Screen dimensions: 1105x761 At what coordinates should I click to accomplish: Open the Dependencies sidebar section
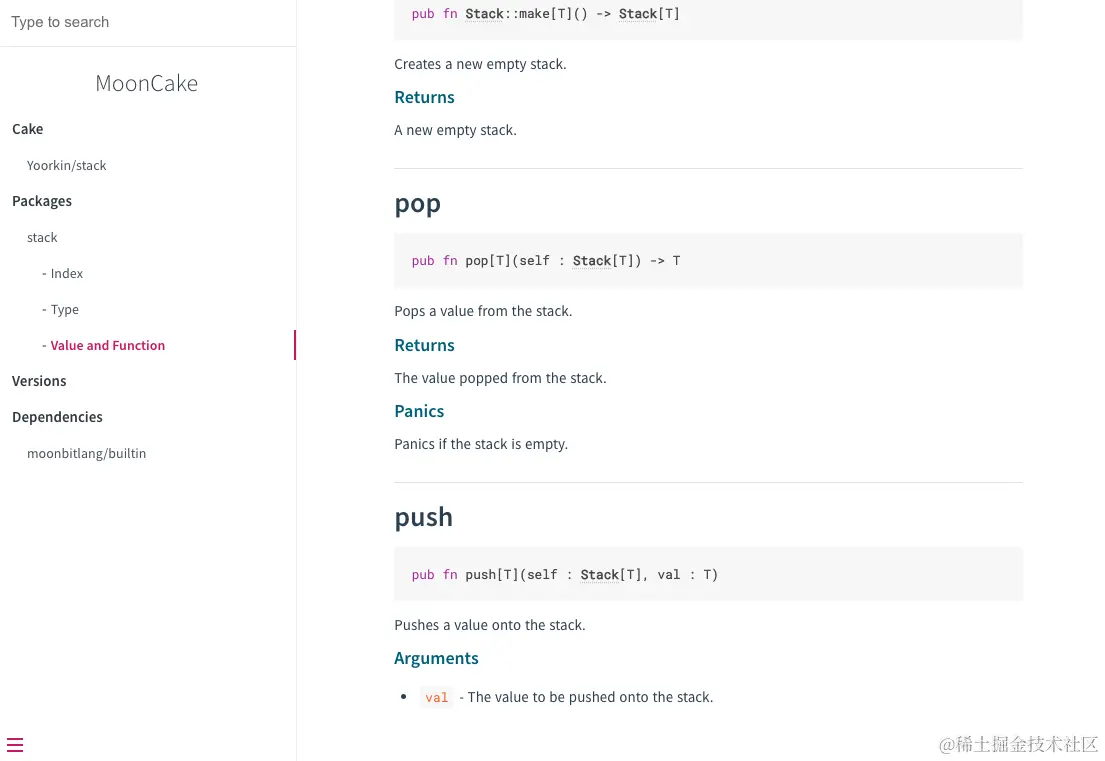(x=57, y=417)
